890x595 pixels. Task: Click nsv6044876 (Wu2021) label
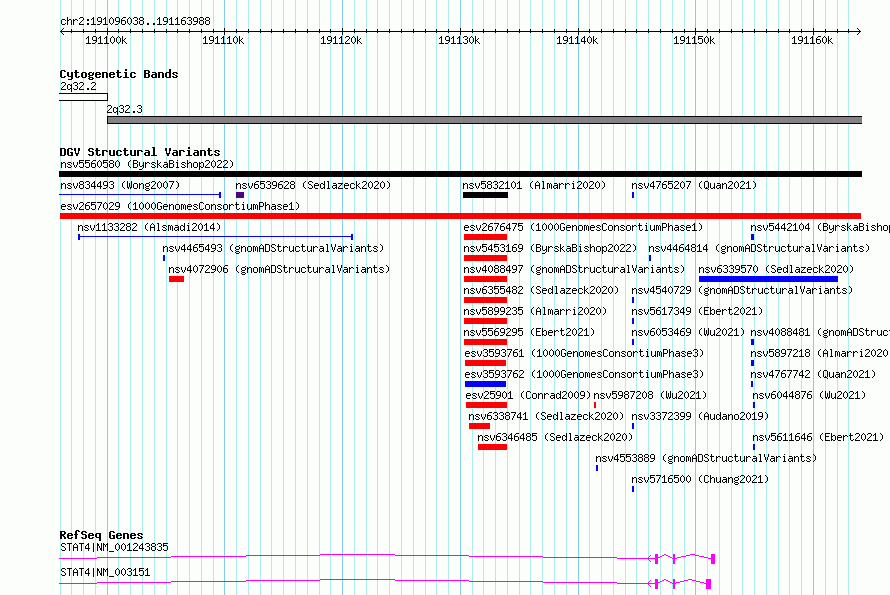809,396
